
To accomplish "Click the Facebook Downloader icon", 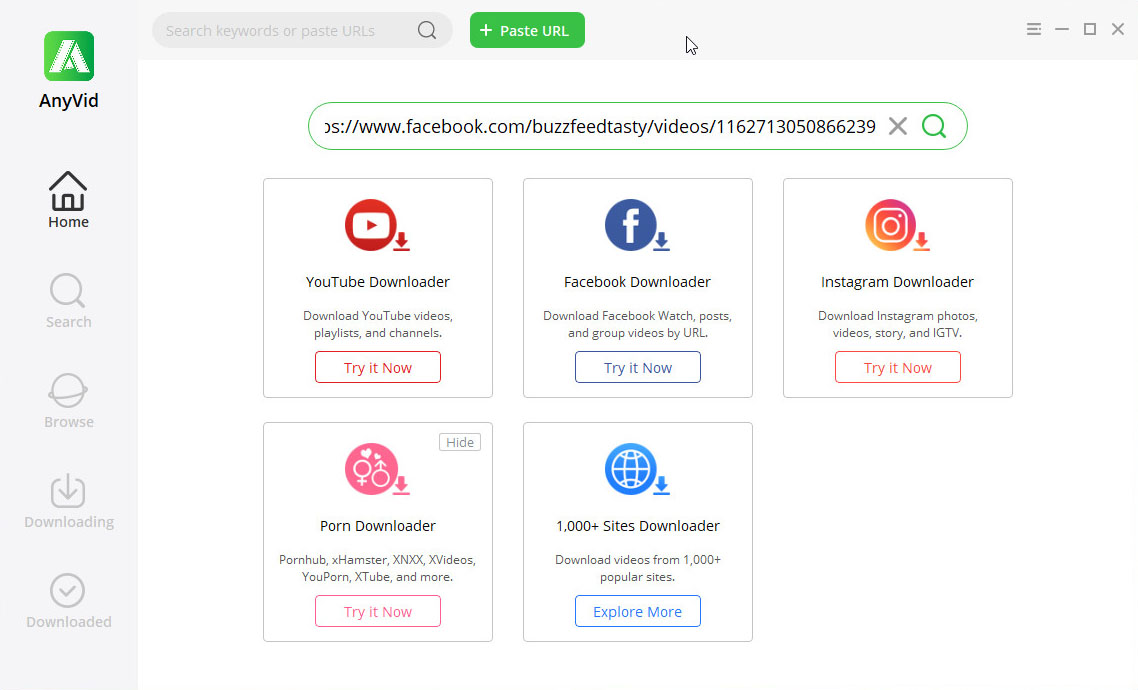I will 637,226.
